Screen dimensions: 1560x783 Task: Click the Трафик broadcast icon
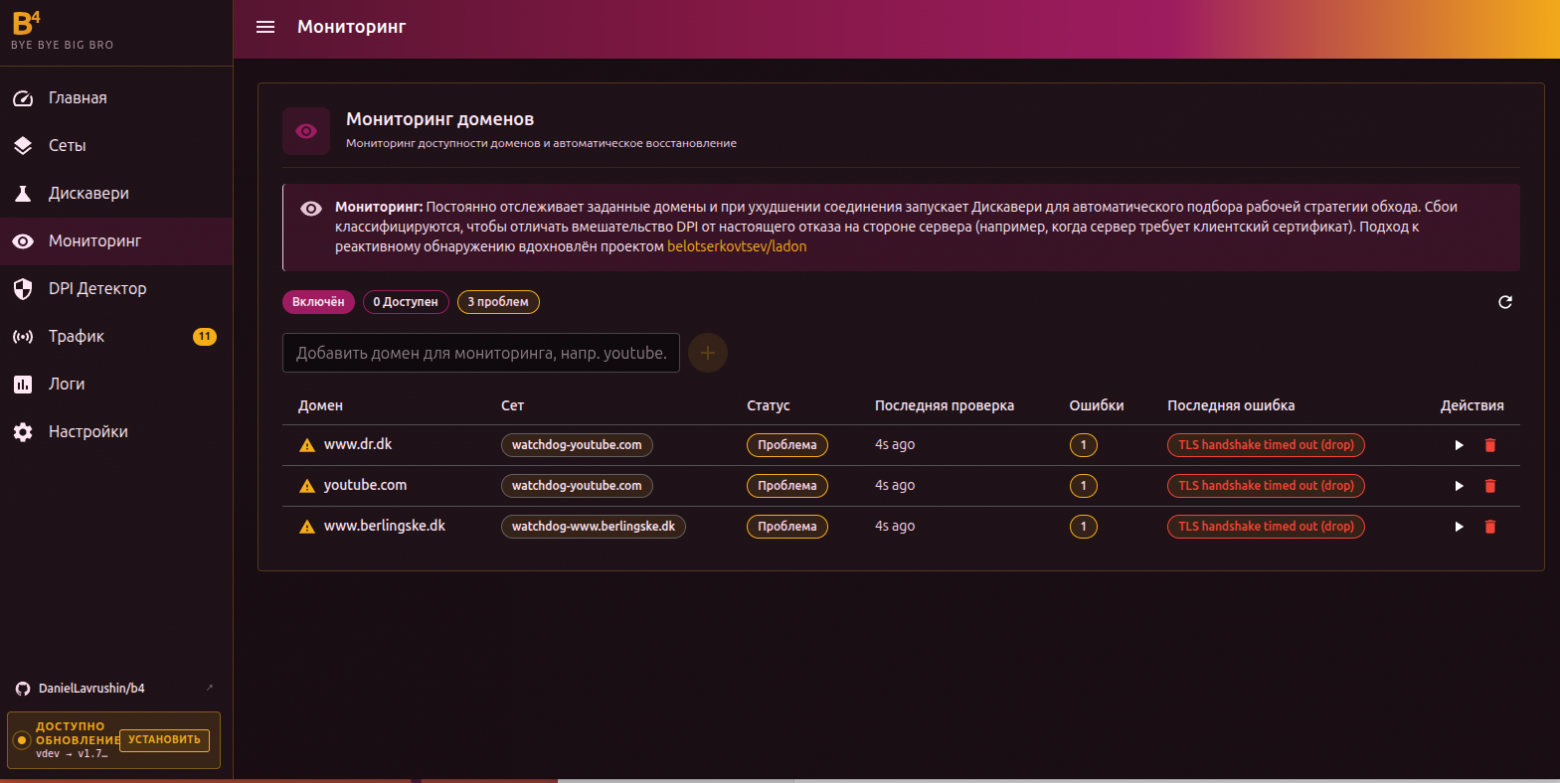pyautogui.click(x=23, y=336)
